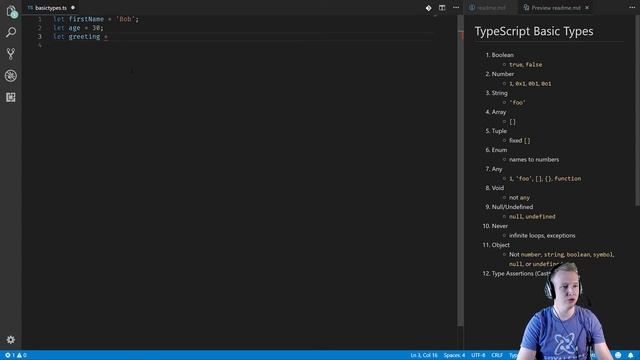Click the 'age' variable in line 2
Viewport: 640px width, 360px height.
tap(74, 28)
